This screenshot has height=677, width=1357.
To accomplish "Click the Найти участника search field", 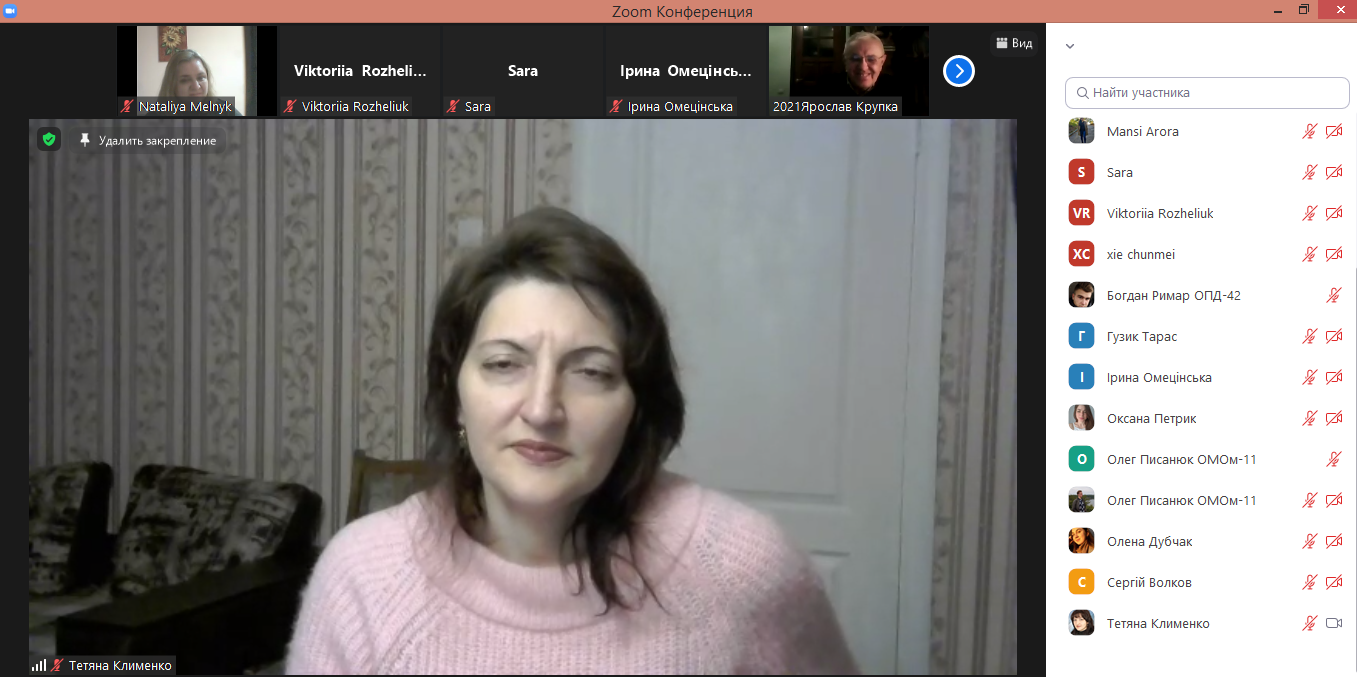I will pos(1207,92).
